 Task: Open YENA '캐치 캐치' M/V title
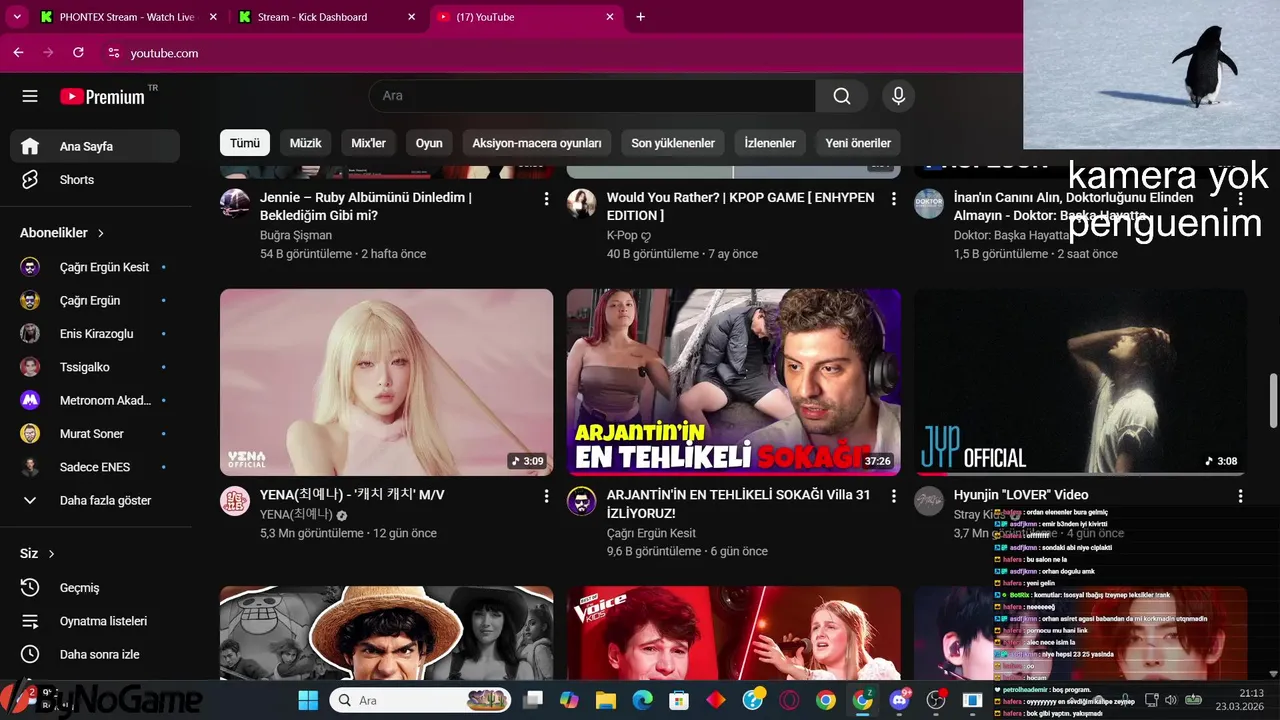tap(352, 495)
